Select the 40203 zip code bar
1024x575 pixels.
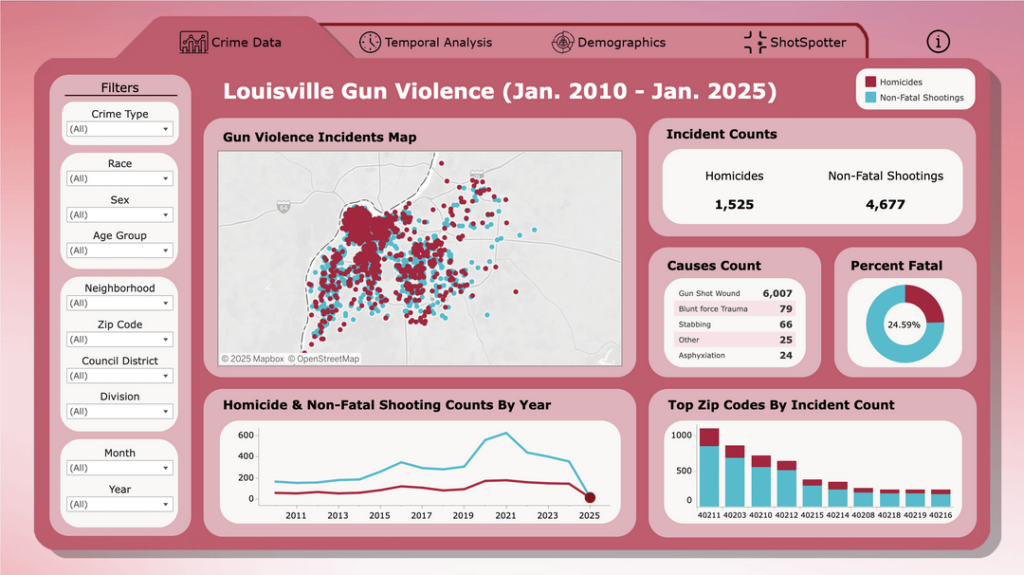[735, 476]
